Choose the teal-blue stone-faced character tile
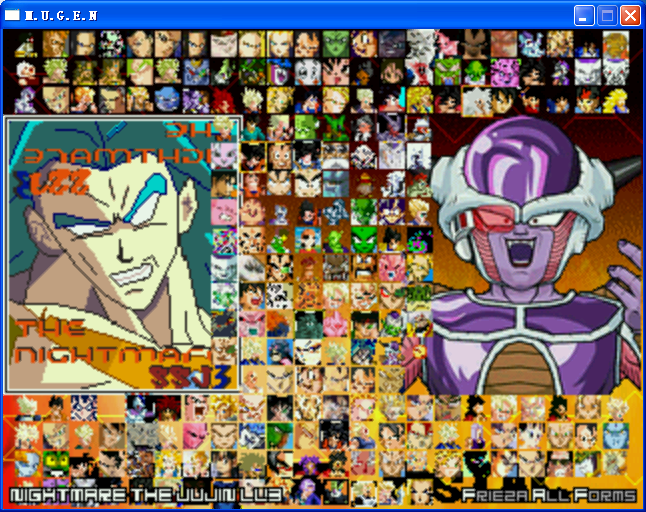This screenshot has width=646, height=512. click(335, 184)
